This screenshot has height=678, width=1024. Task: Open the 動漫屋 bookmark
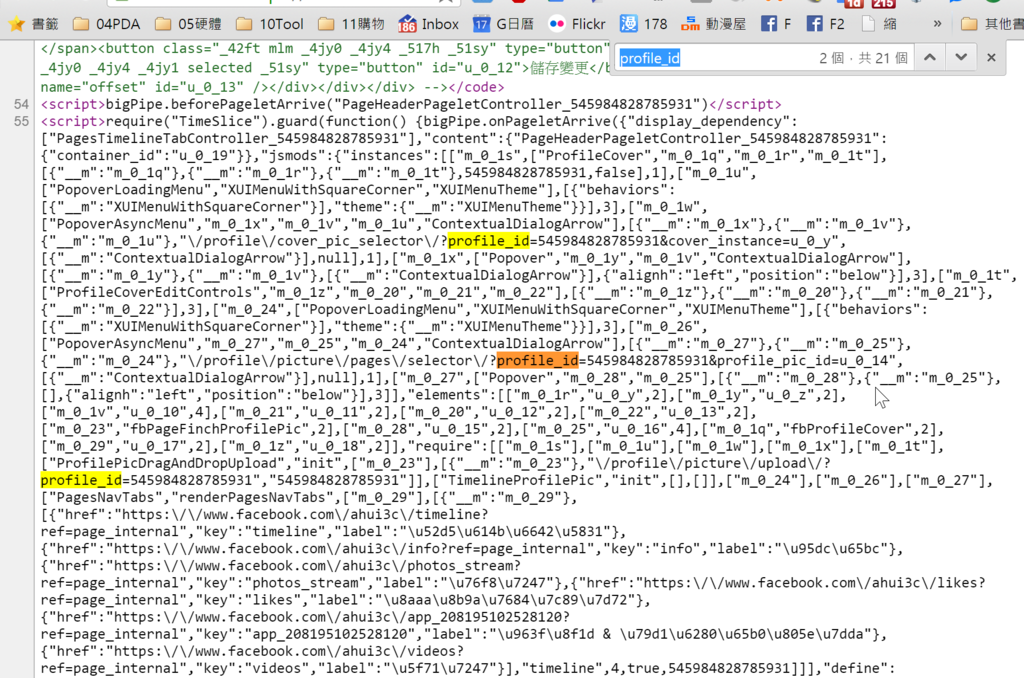click(713, 24)
